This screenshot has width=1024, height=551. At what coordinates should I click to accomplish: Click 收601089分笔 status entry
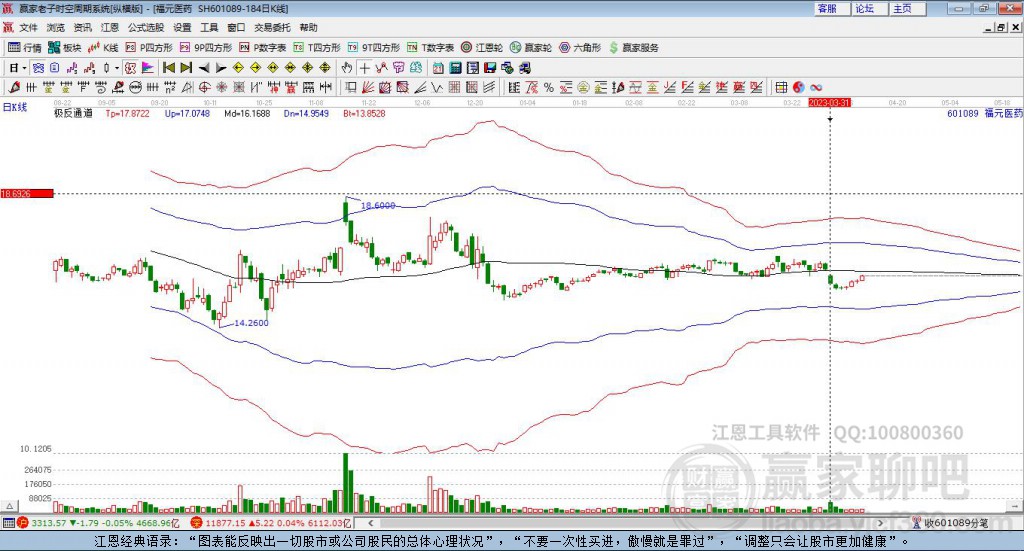(x=951, y=523)
